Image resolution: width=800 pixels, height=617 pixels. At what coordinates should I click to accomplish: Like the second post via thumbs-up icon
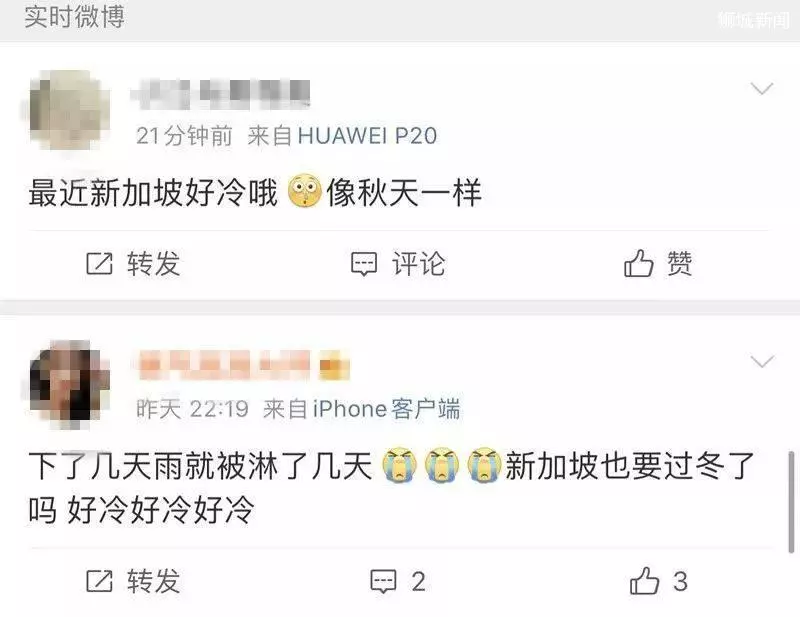(644, 581)
